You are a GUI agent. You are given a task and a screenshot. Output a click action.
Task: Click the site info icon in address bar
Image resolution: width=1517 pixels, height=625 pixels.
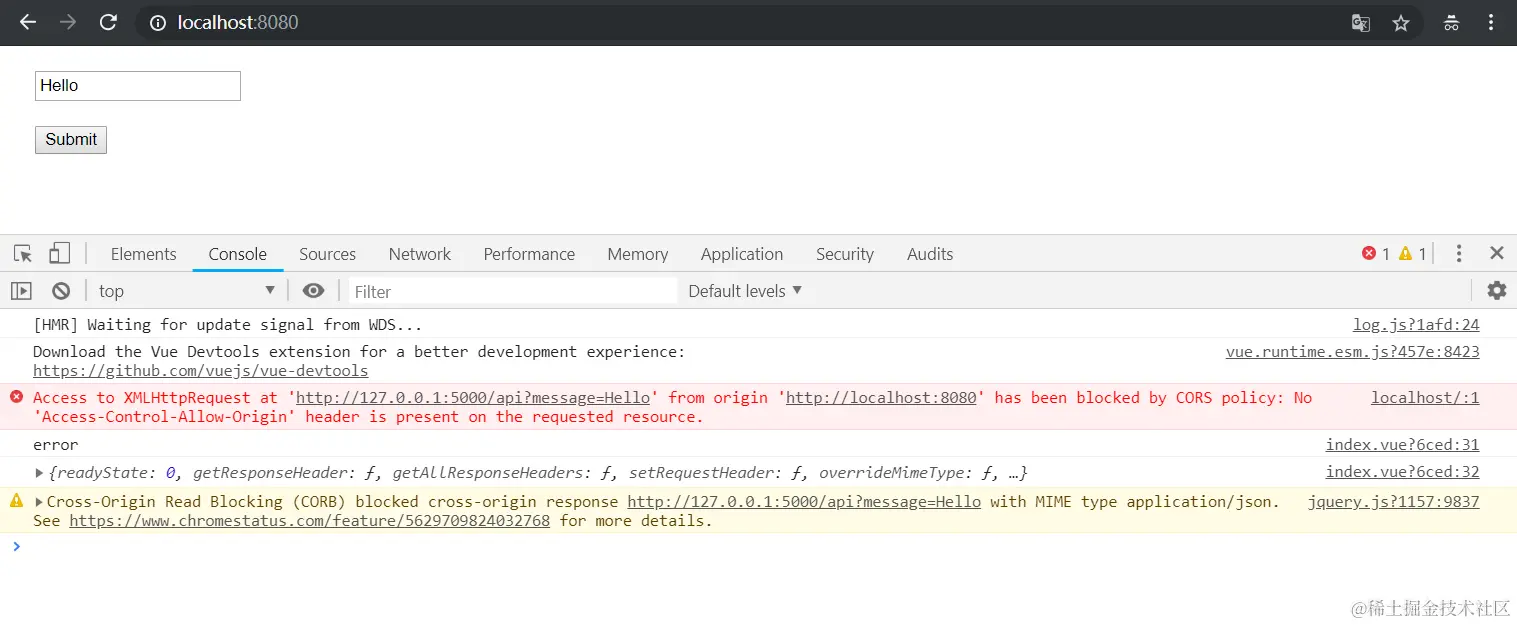click(158, 22)
